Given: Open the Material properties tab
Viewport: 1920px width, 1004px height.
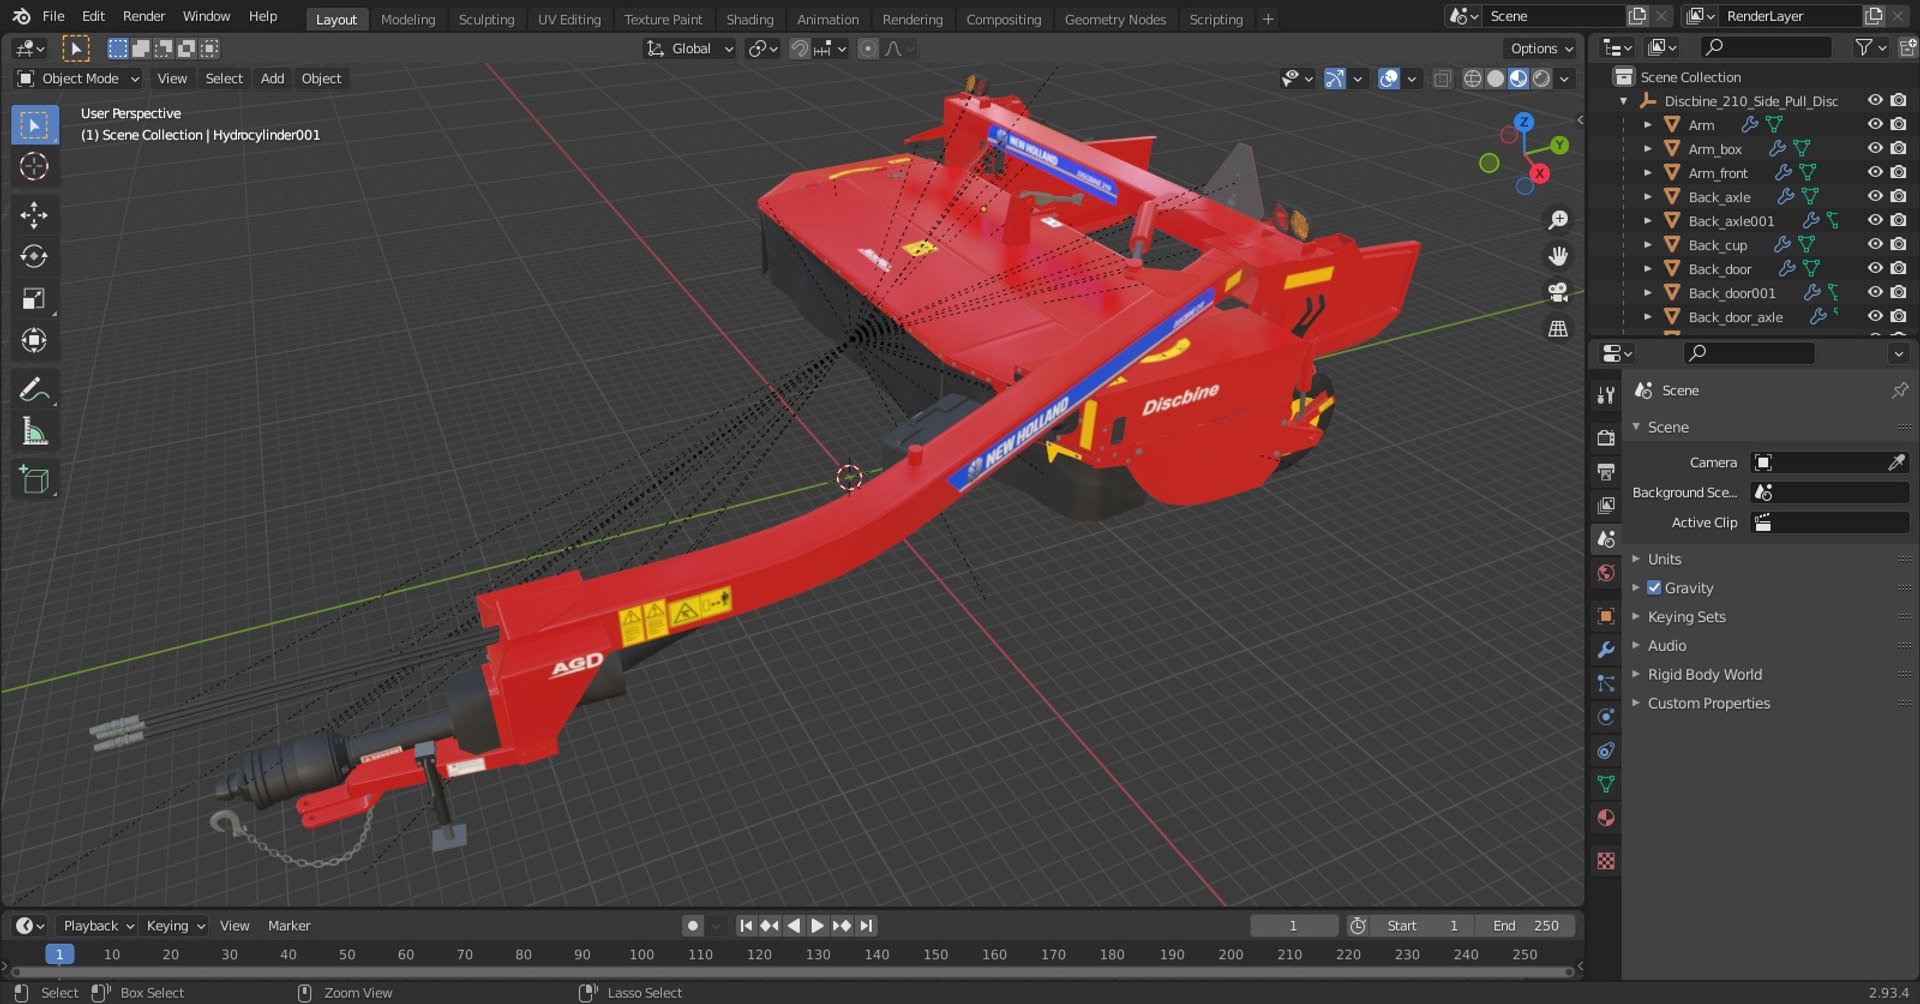Looking at the screenshot, I should pyautogui.click(x=1606, y=818).
